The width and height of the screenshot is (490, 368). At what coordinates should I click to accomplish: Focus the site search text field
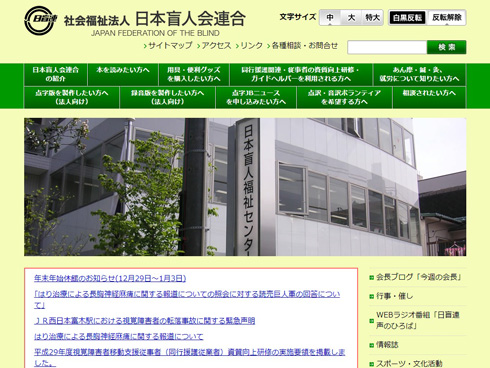point(387,47)
